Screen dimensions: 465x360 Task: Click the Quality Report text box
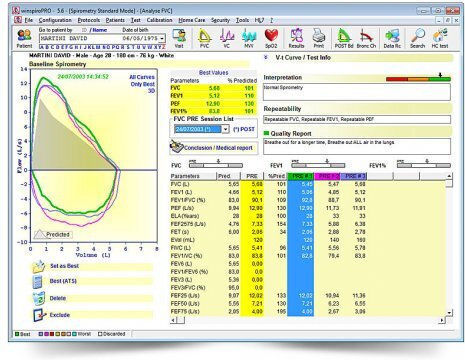[357, 147]
